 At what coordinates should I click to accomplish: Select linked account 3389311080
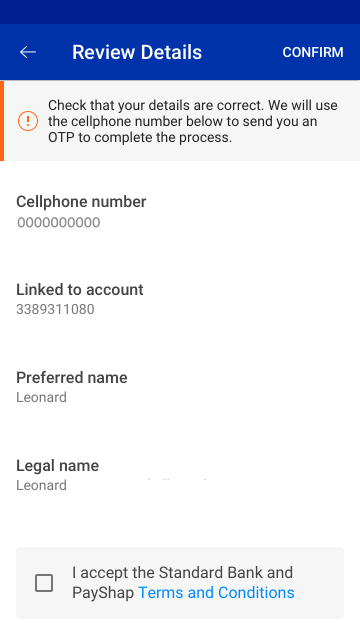(x=56, y=309)
